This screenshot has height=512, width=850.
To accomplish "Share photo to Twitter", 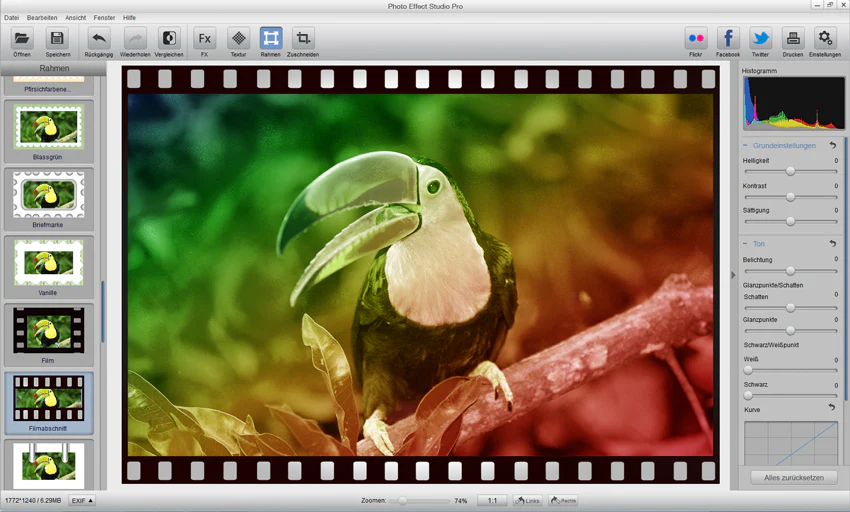I will pos(761,39).
